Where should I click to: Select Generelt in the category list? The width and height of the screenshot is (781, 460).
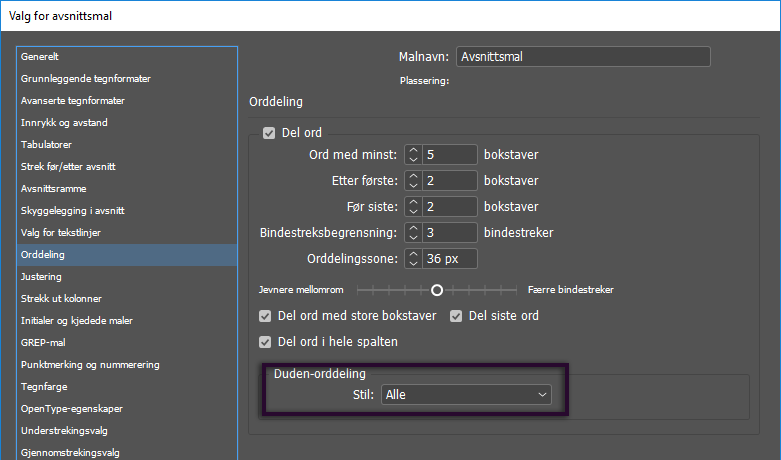[40, 57]
